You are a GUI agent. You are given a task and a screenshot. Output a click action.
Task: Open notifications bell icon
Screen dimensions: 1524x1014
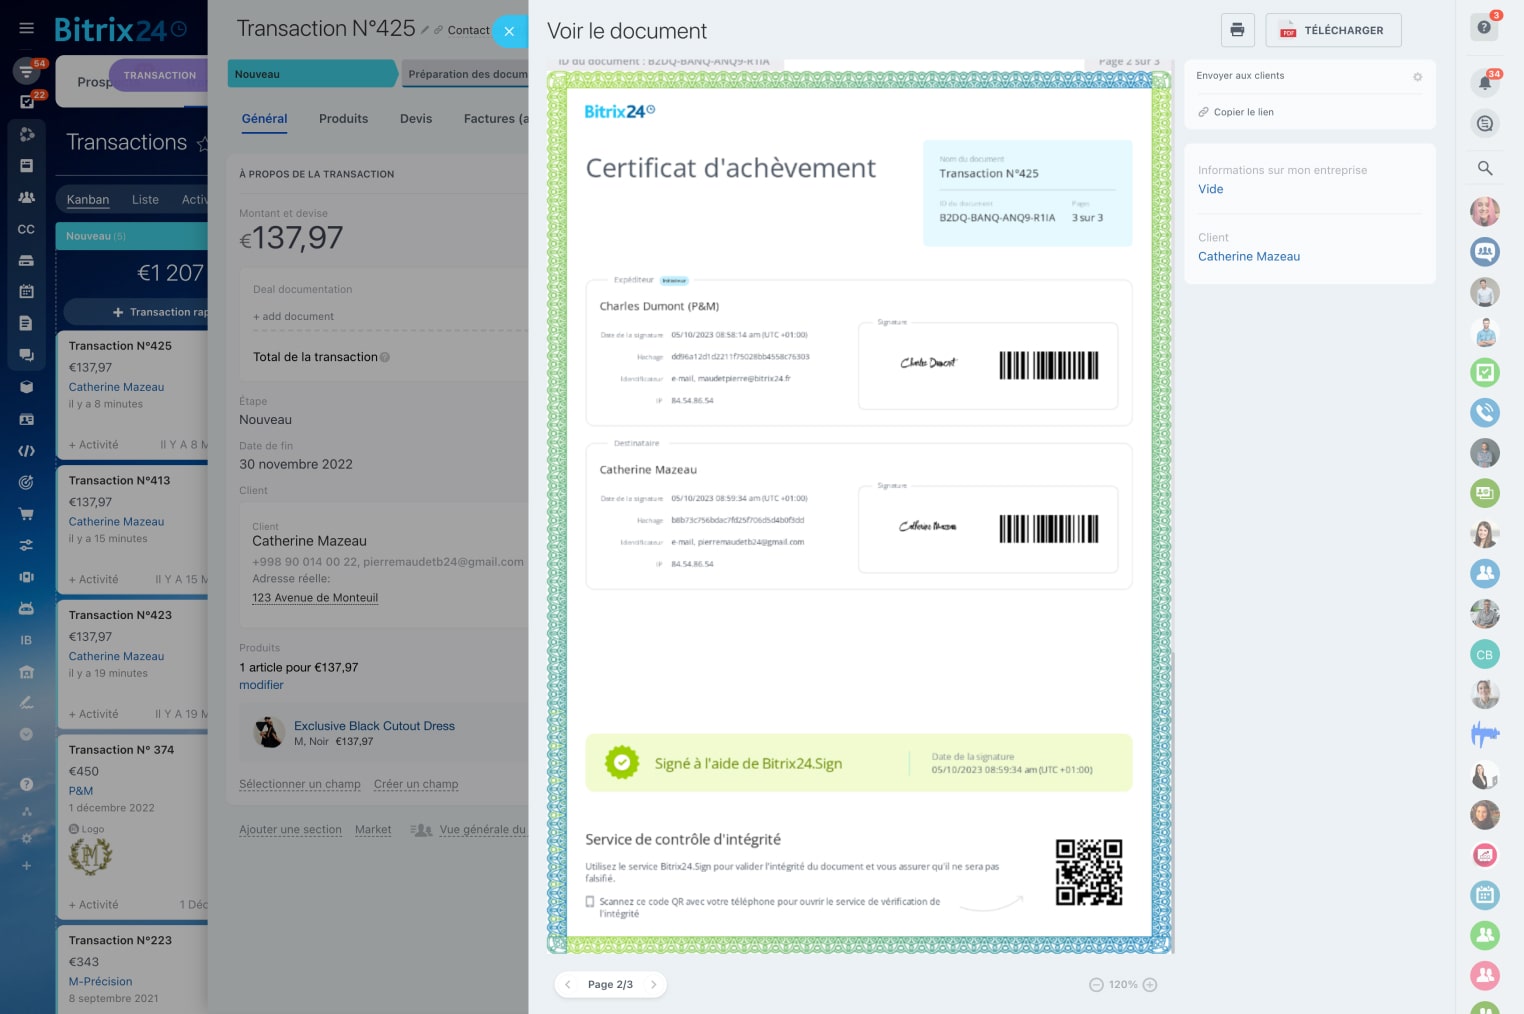pyautogui.click(x=1484, y=83)
